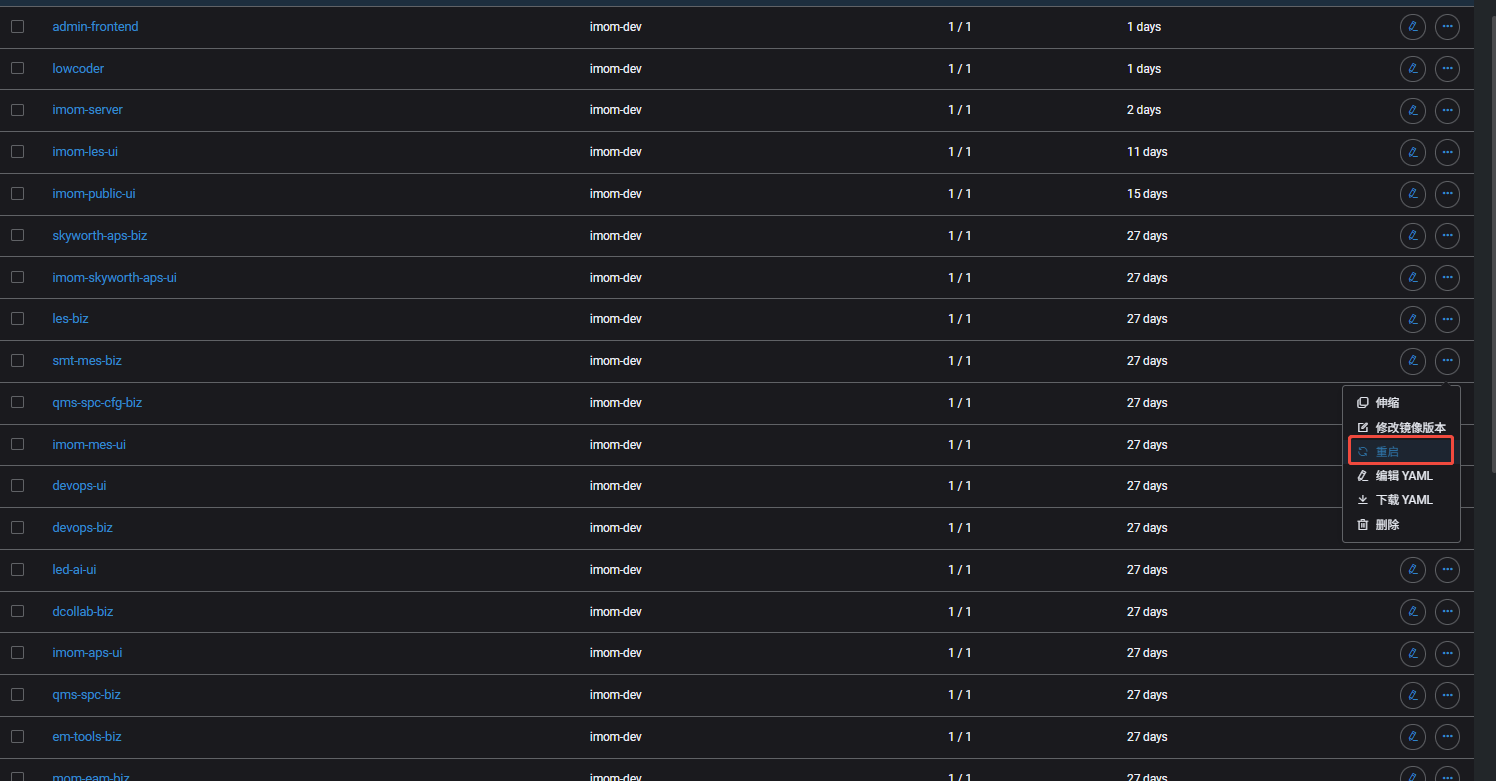
Task: Click edit icon for skyworth-aps-biz
Action: click(1412, 236)
